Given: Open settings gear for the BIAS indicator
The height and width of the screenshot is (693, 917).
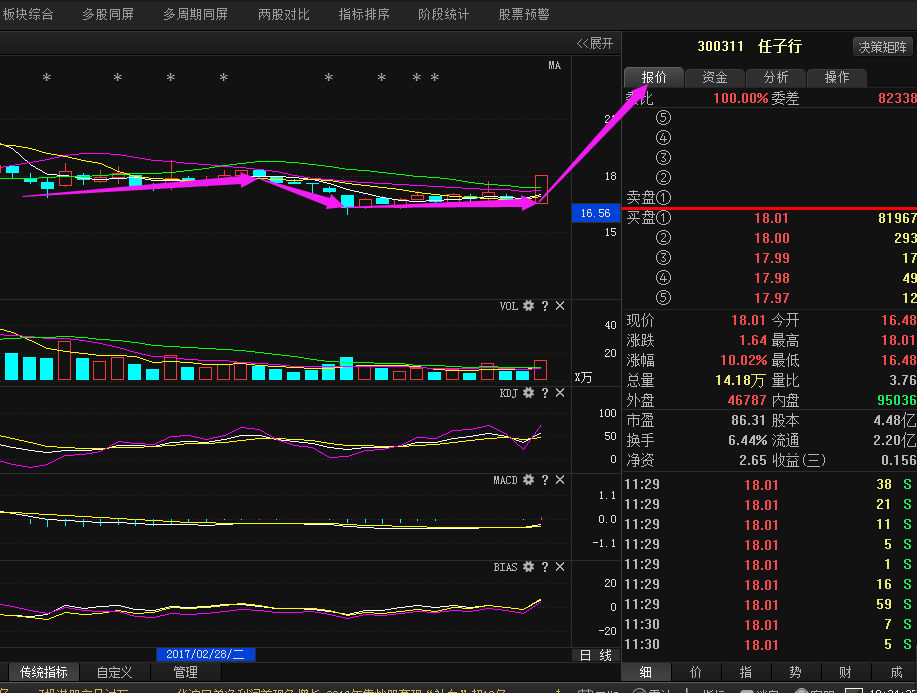Looking at the screenshot, I should tap(528, 567).
